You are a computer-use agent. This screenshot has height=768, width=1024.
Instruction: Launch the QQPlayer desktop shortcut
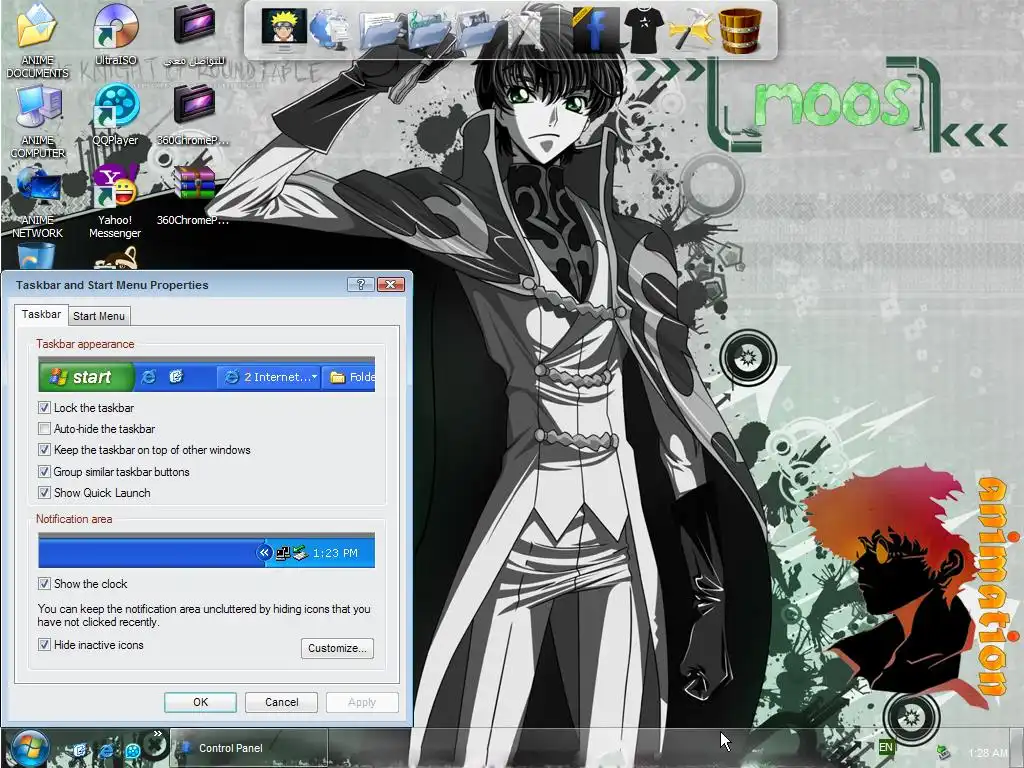116,114
